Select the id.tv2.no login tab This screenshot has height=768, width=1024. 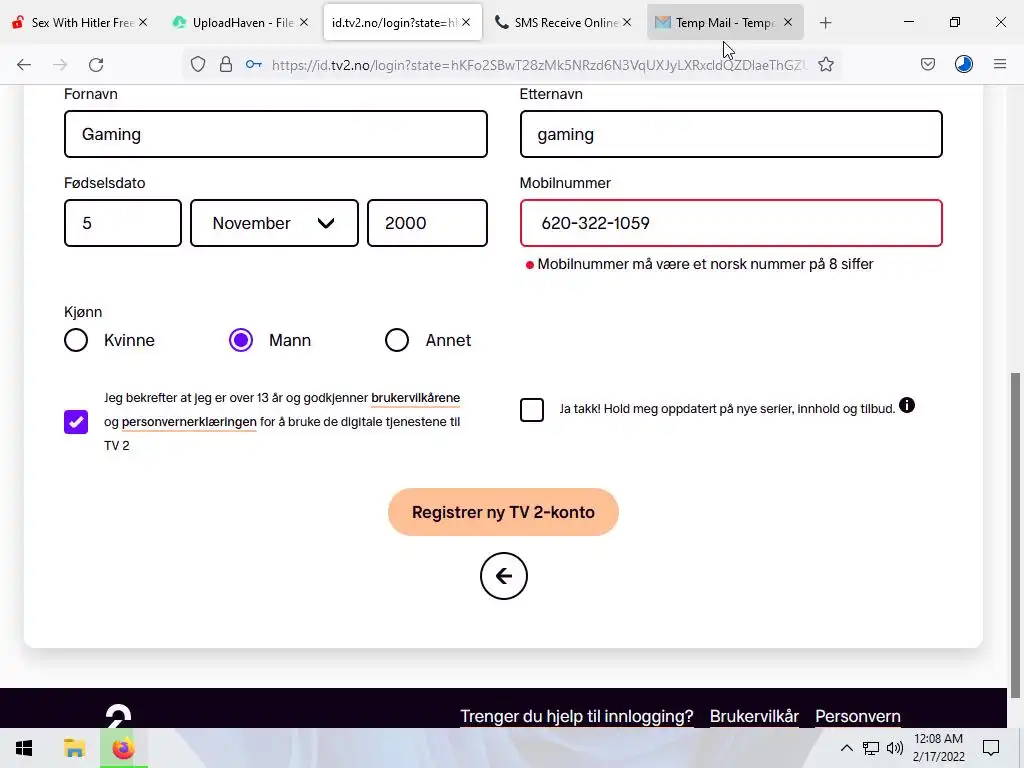(x=402, y=23)
